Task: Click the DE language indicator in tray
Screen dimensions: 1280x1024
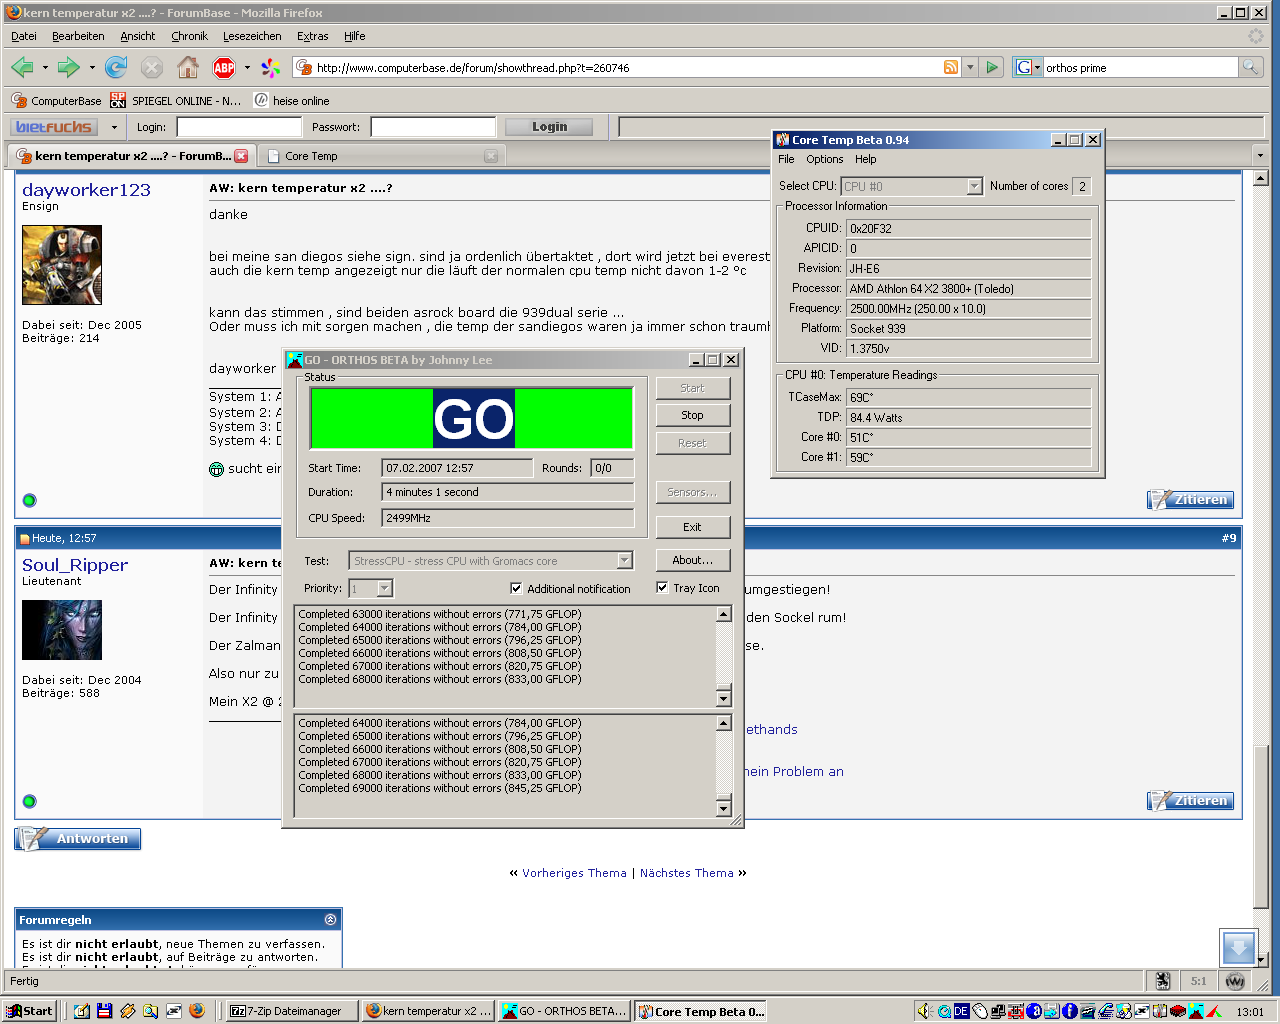Action: [961, 1011]
